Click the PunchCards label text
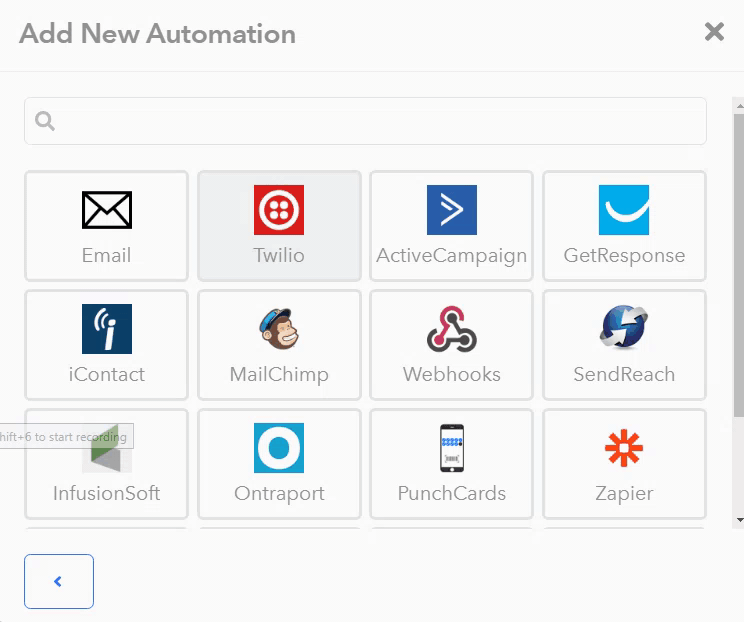Viewport: 744px width, 622px height. coord(452,493)
